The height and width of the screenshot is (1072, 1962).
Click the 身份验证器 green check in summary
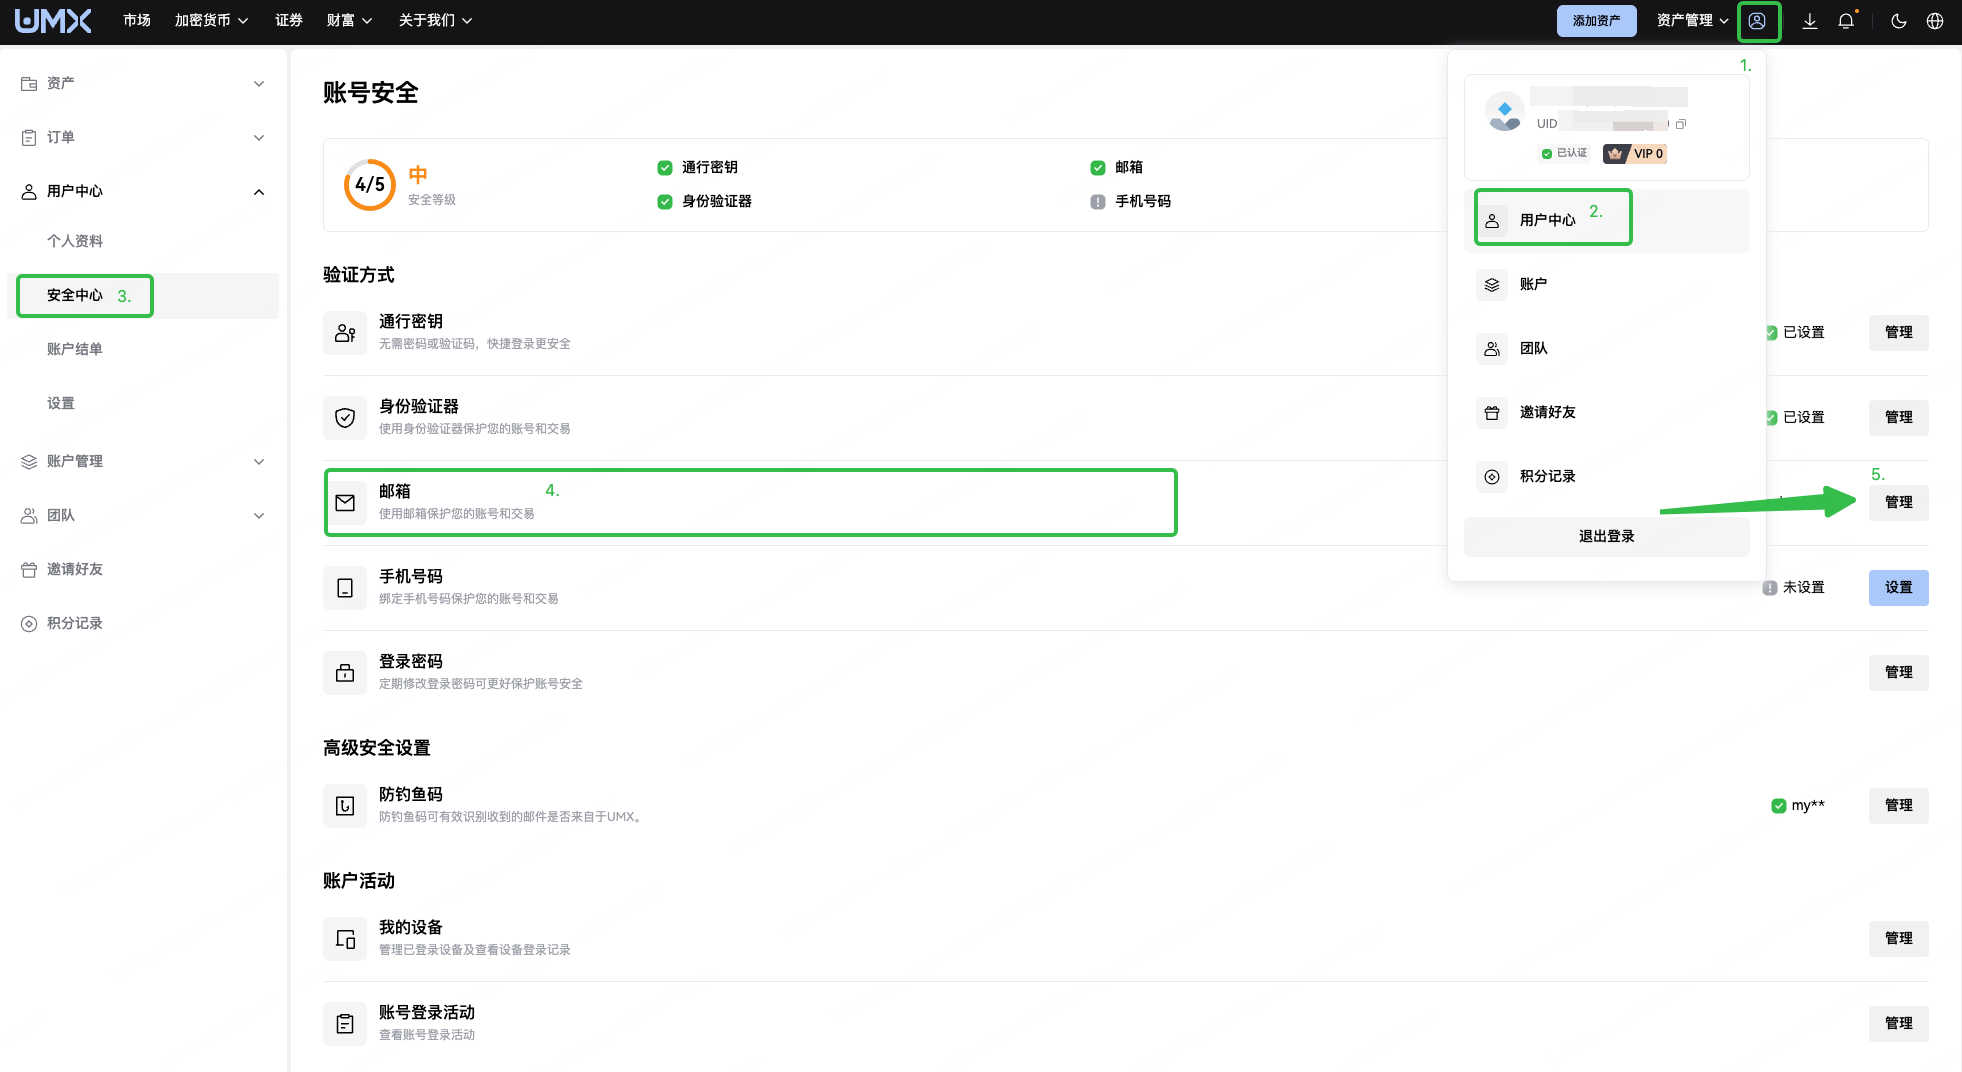(x=664, y=202)
